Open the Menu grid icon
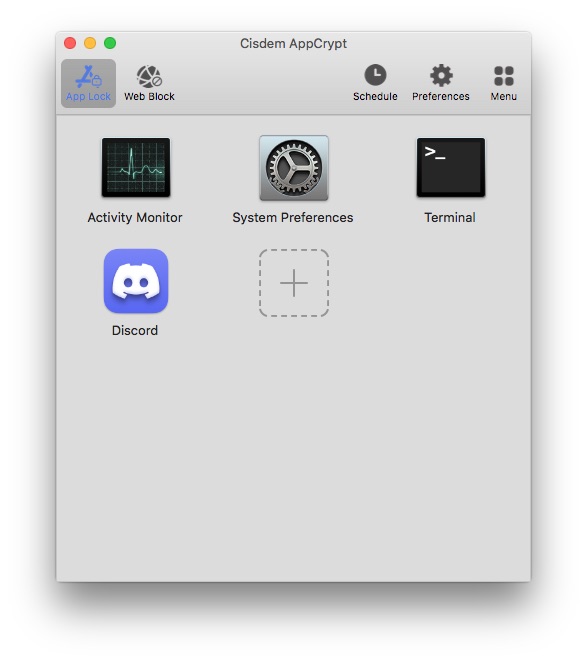This screenshot has width=587, height=662. 503,76
